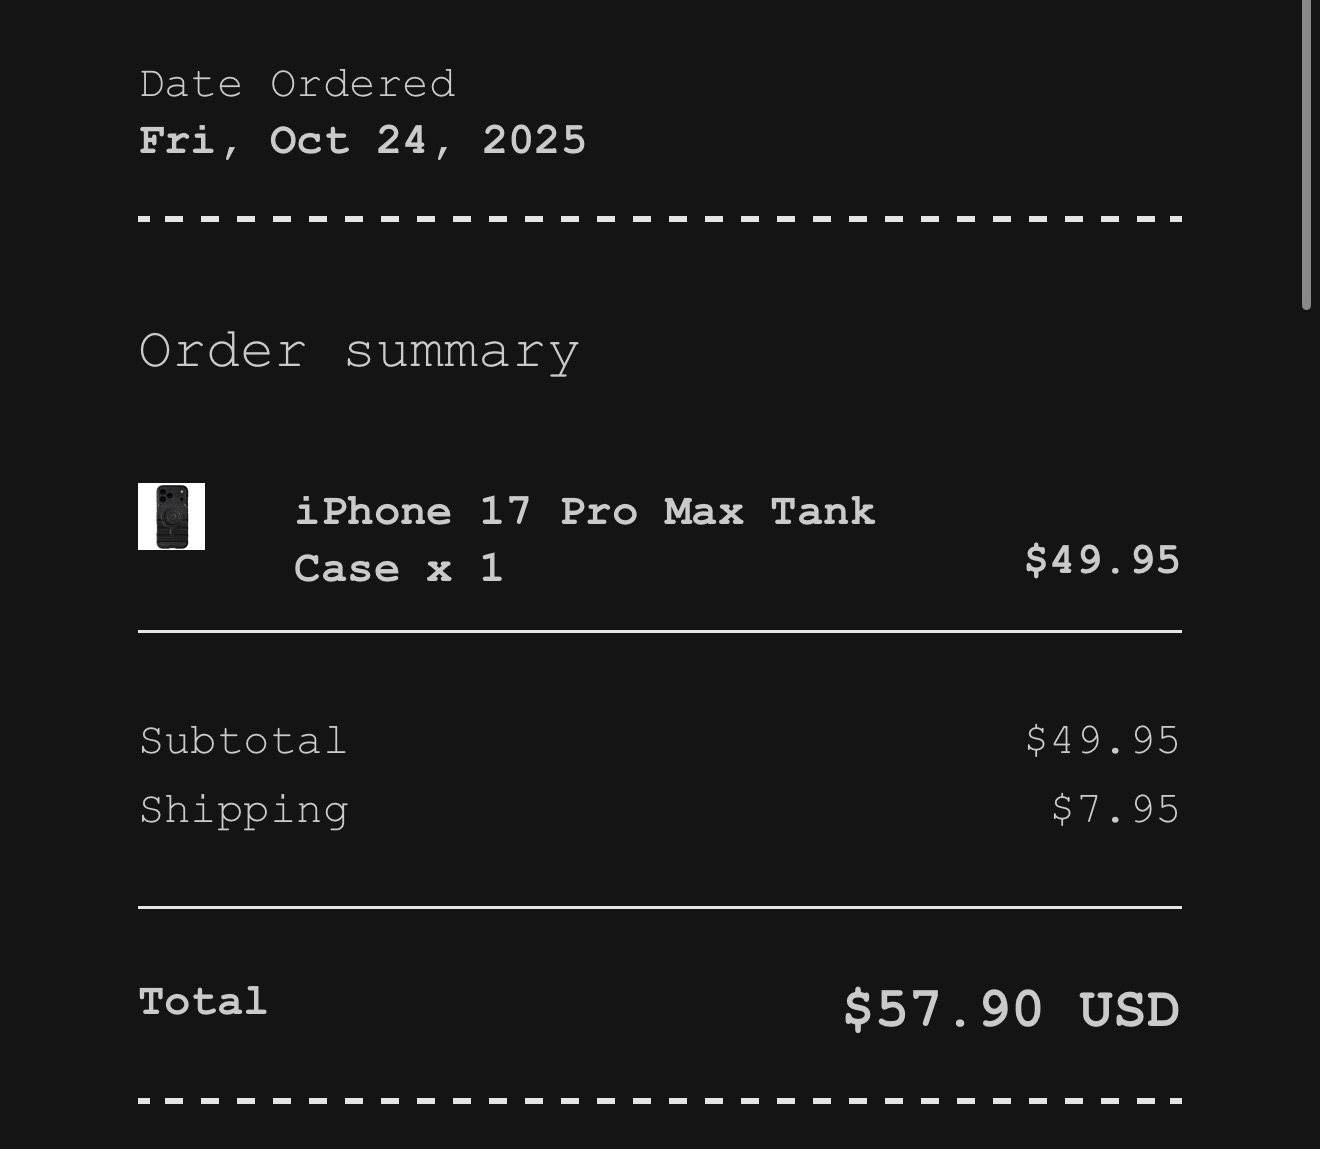Screen dimensions: 1320x1149
Task: Click the Shipping cost $7.95
Action: (x=1115, y=809)
